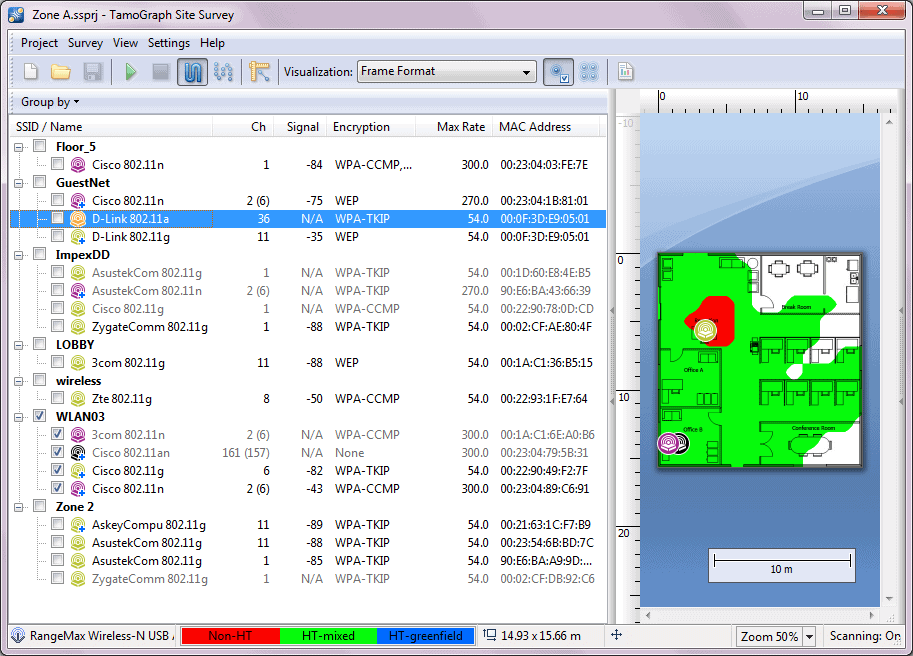Screen dimensions: 913x656
Task: Click the Stop survey square icon
Action: tap(160, 72)
